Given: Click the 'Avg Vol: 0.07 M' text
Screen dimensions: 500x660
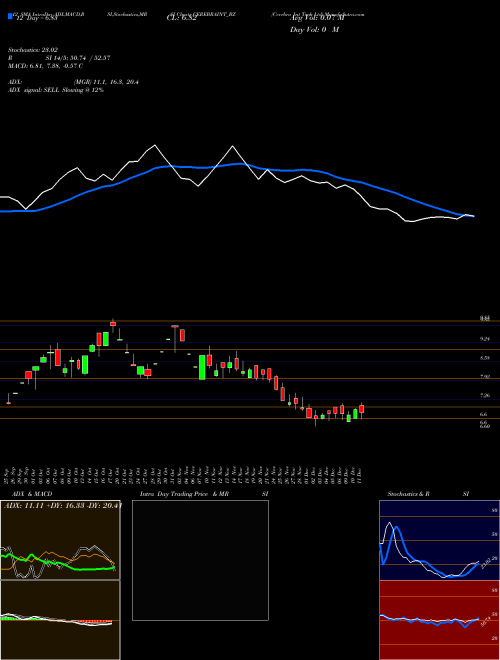Looking at the screenshot, I should pyautogui.click(x=317, y=18).
